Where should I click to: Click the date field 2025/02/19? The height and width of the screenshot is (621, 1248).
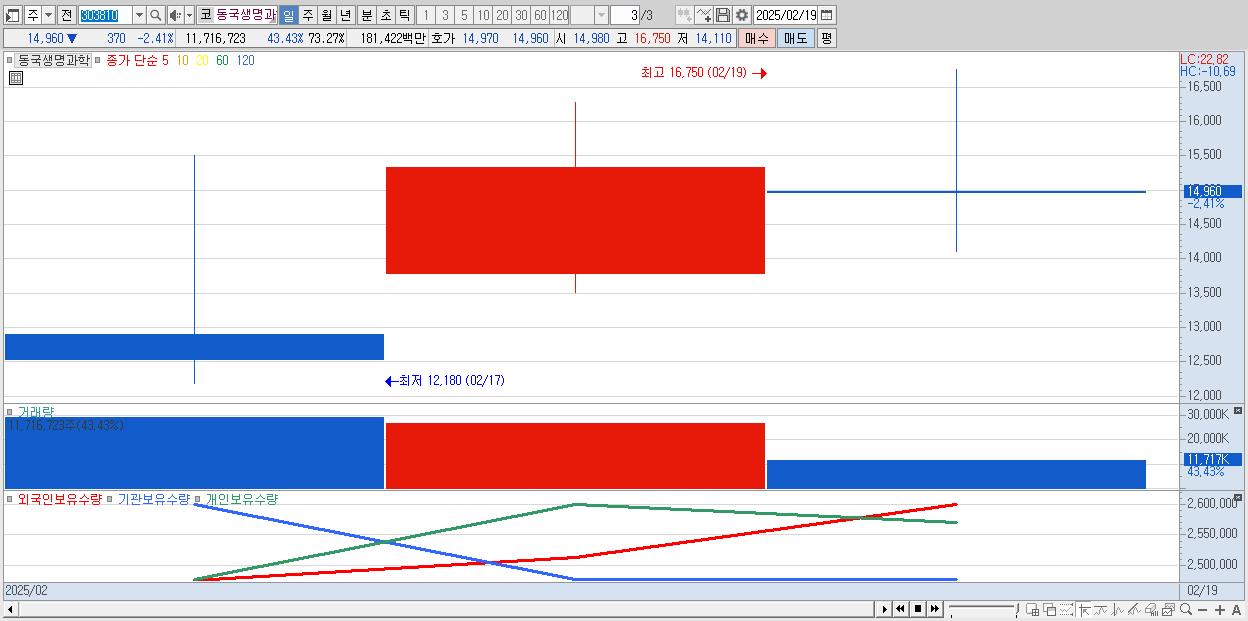786,15
